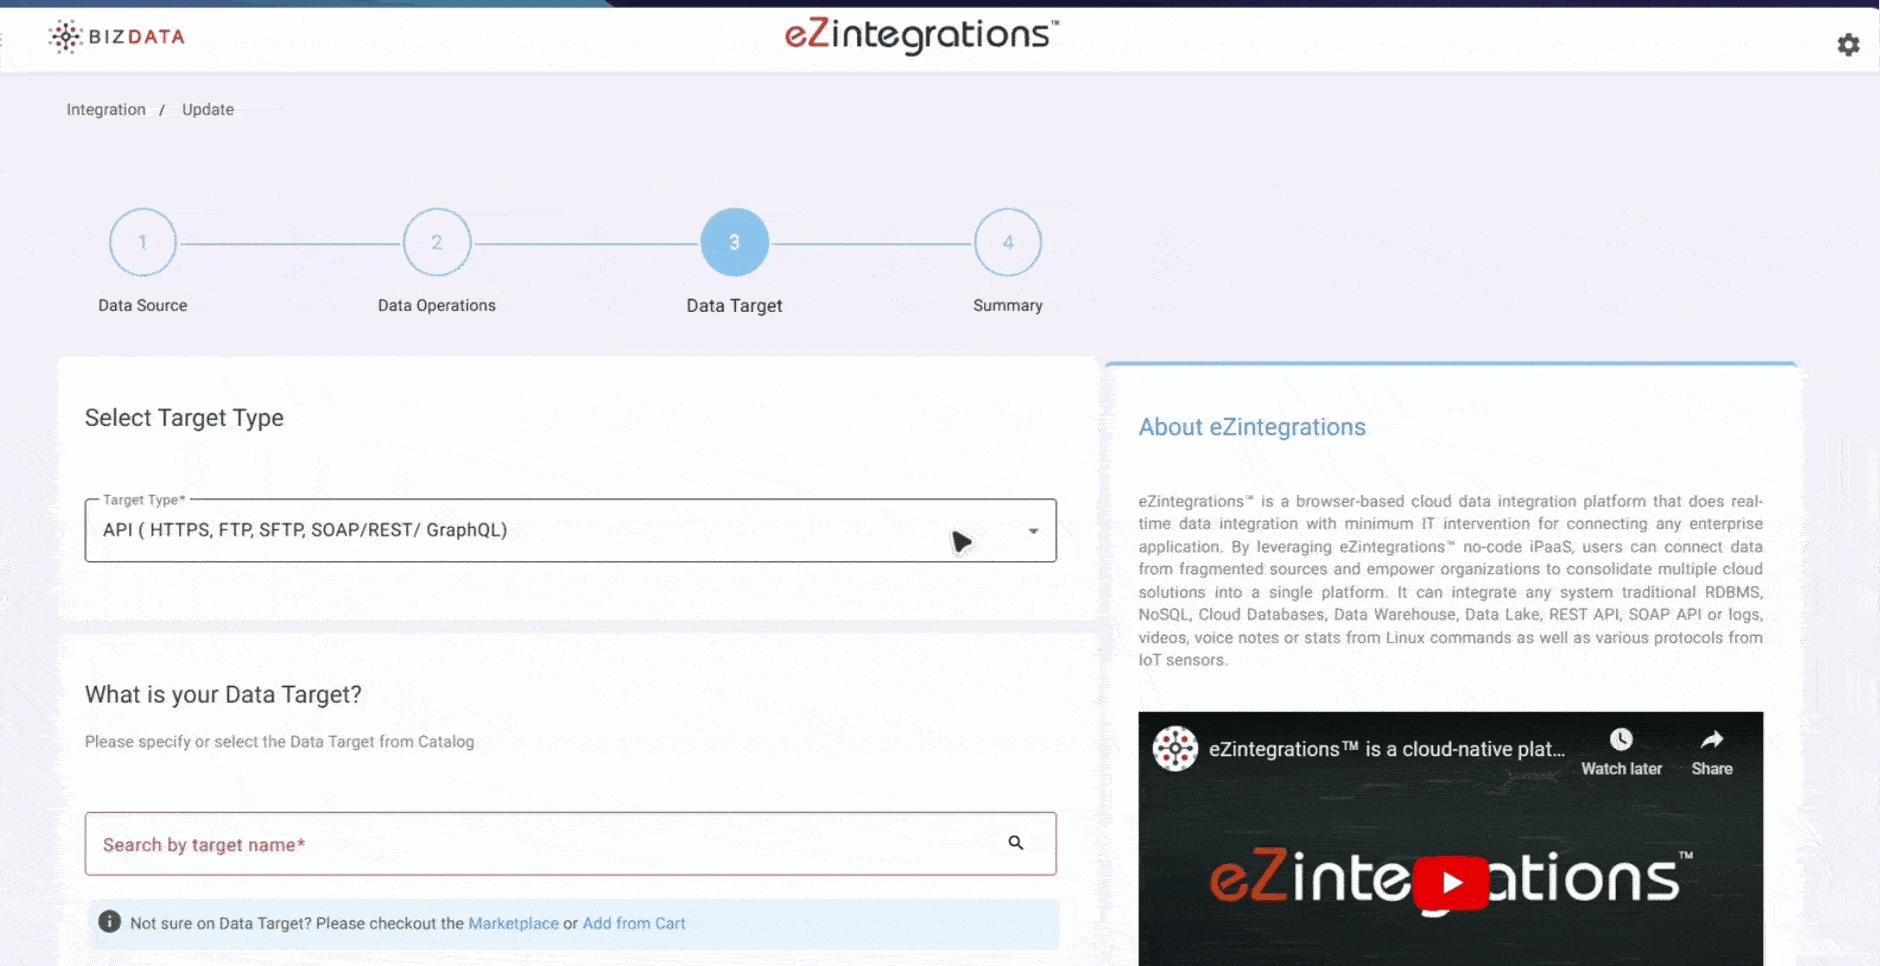Click the info icon in notice bar

110,922
